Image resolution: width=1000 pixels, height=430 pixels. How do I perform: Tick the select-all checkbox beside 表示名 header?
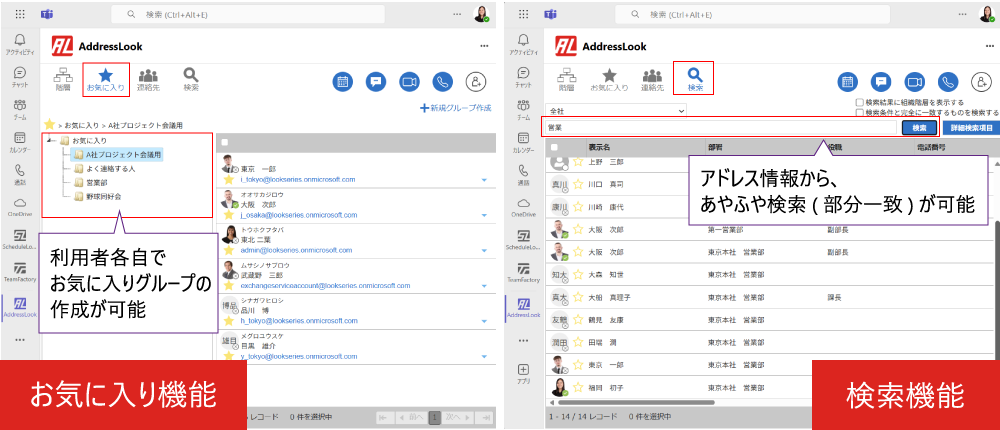pyautogui.click(x=554, y=146)
